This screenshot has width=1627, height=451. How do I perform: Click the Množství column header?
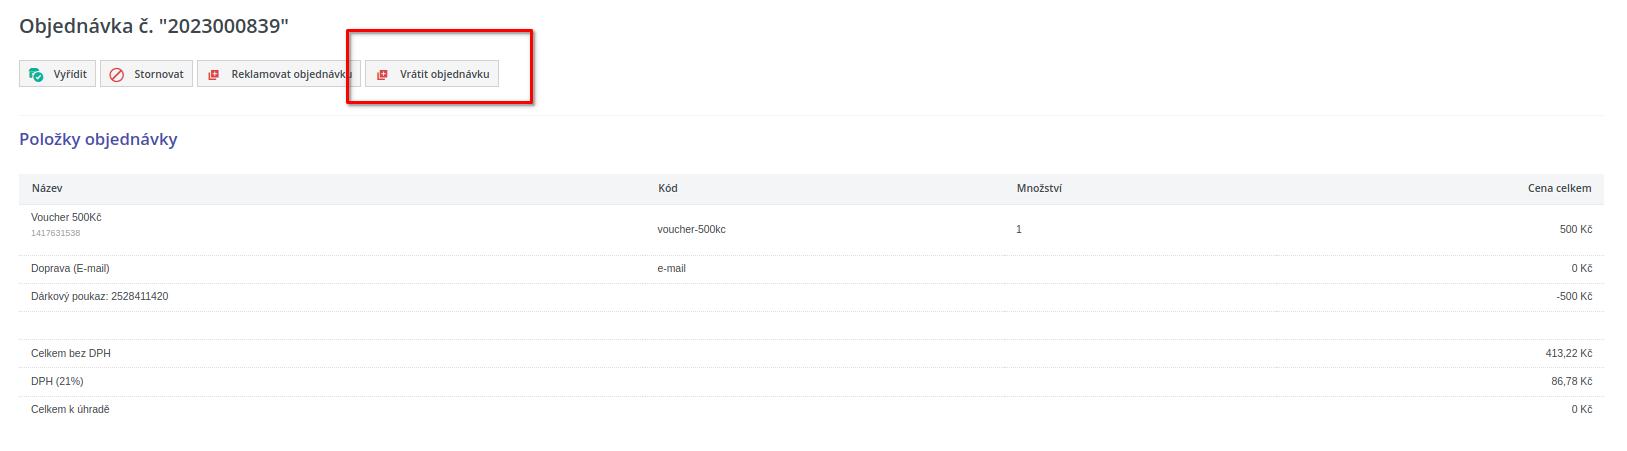tap(1039, 188)
